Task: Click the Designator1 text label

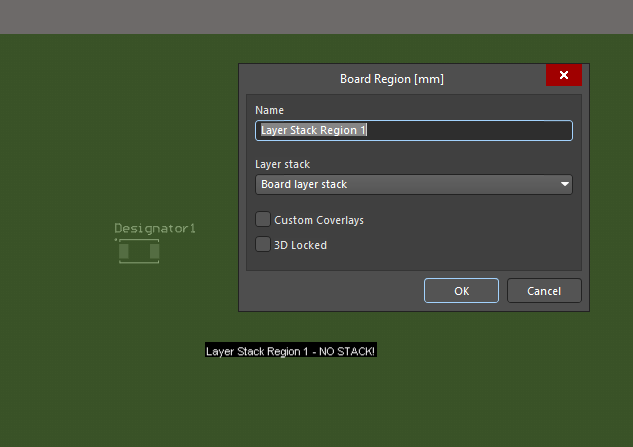Action: pyautogui.click(x=155, y=229)
